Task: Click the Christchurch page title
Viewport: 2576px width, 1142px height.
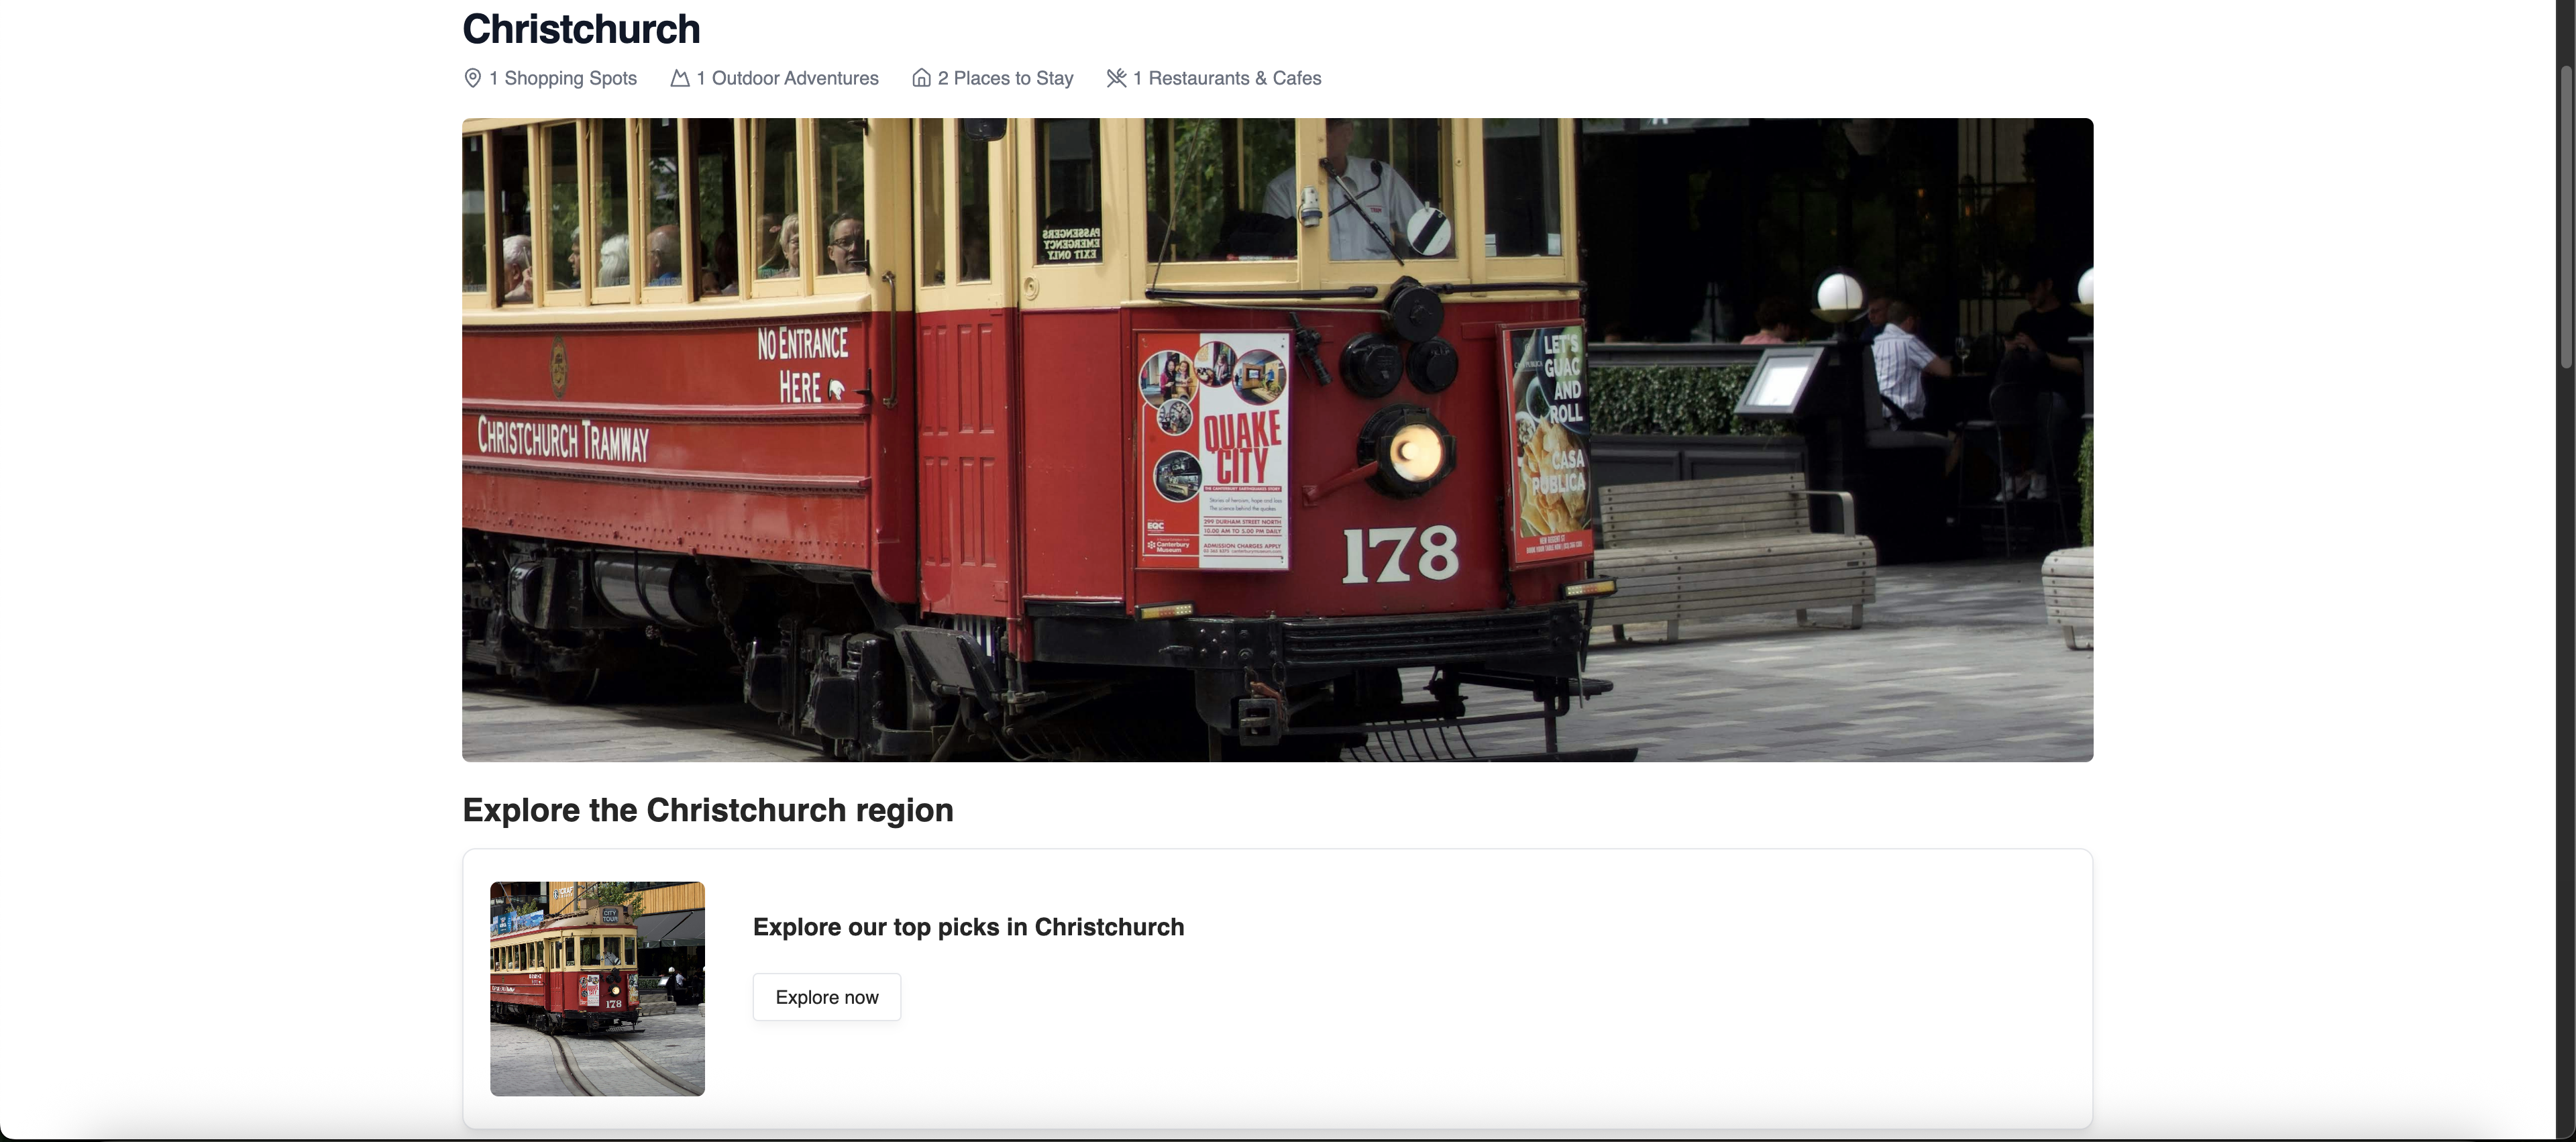Action: [x=581, y=29]
